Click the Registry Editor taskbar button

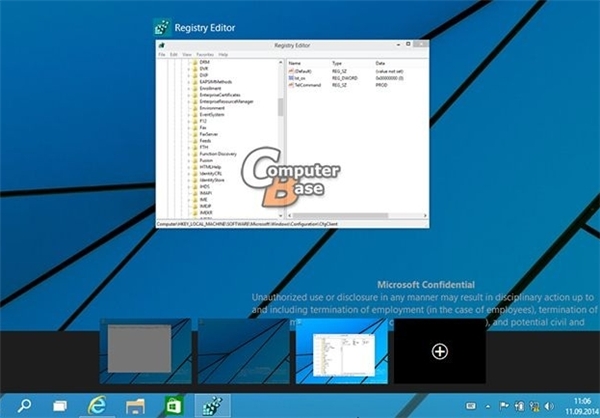[x=212, y=405]
